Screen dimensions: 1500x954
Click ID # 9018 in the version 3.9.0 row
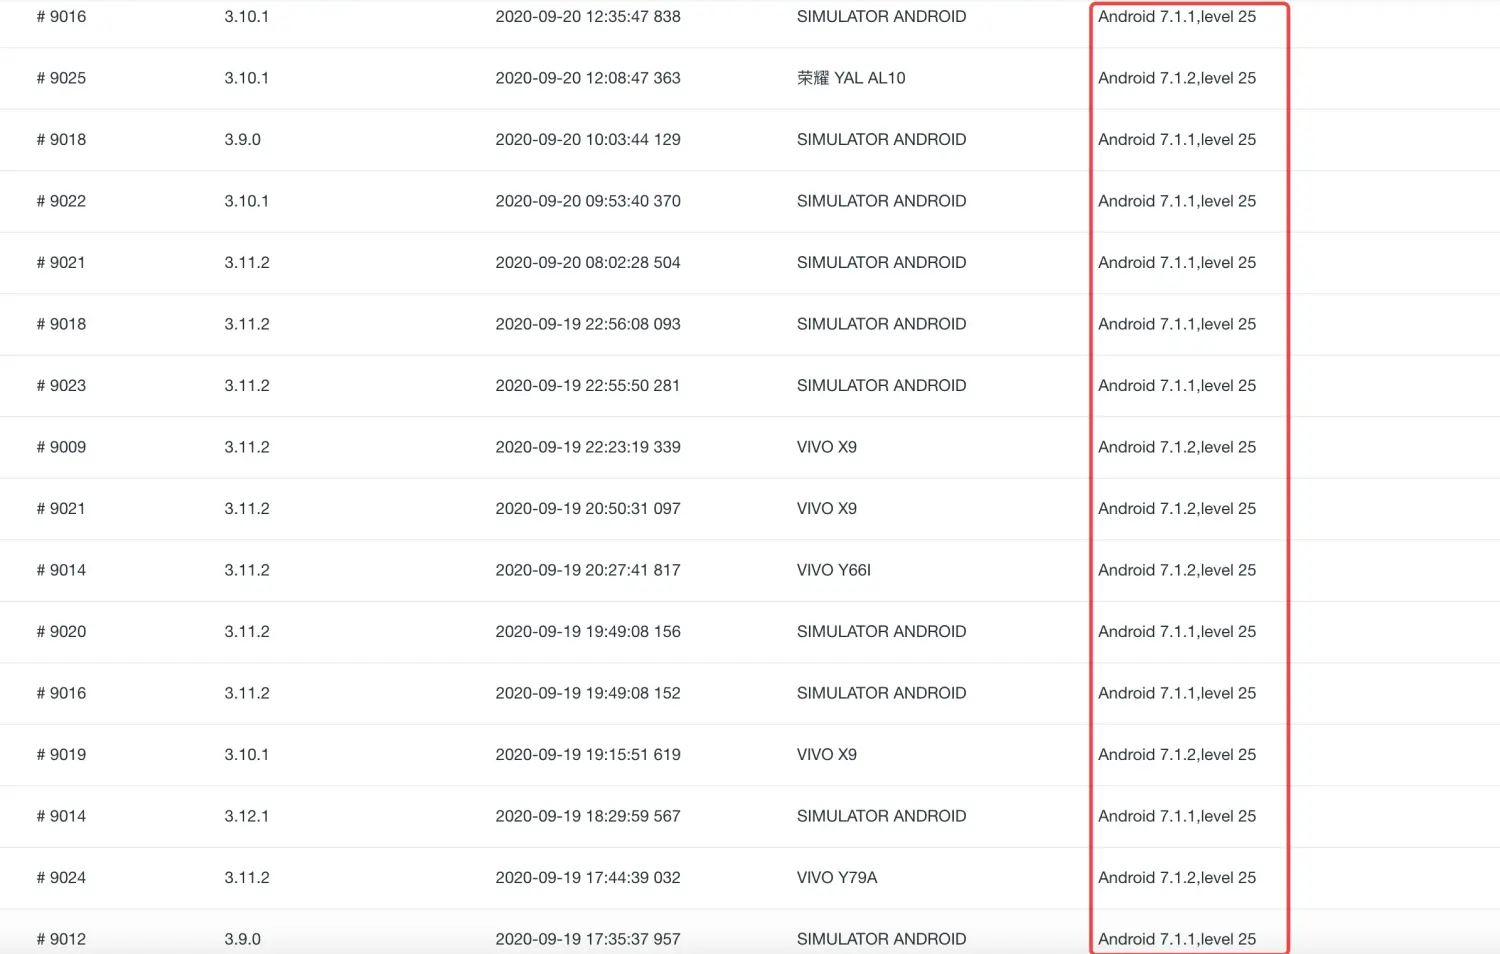[x=61, y=139]
